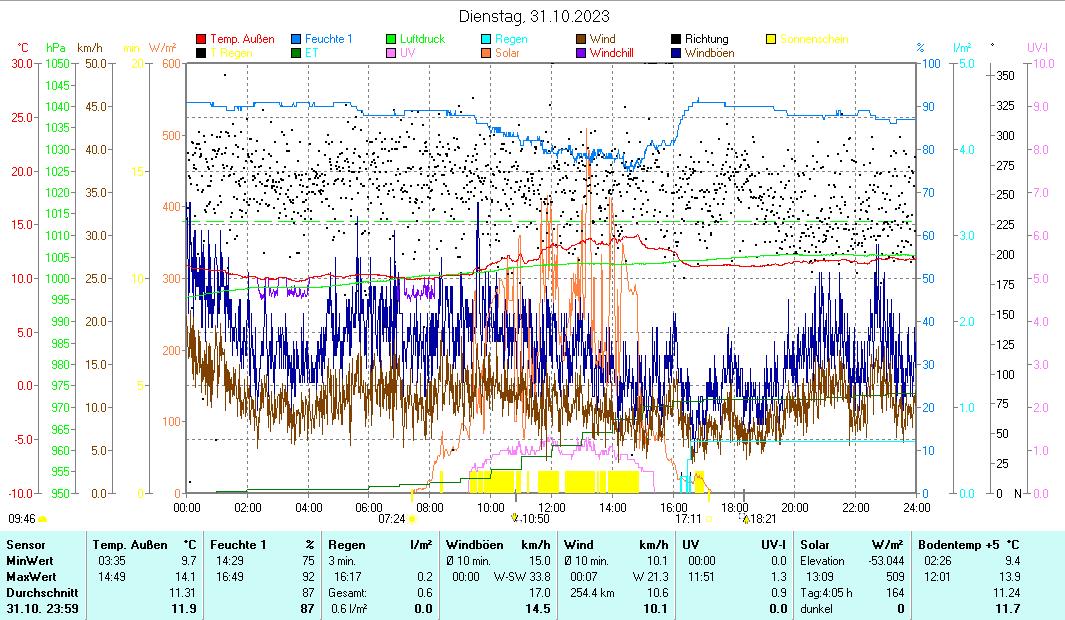Viewport: 1065px width, 620px height.
Task: Click the maximum temperature value 14.1
Action: [185, 577]
